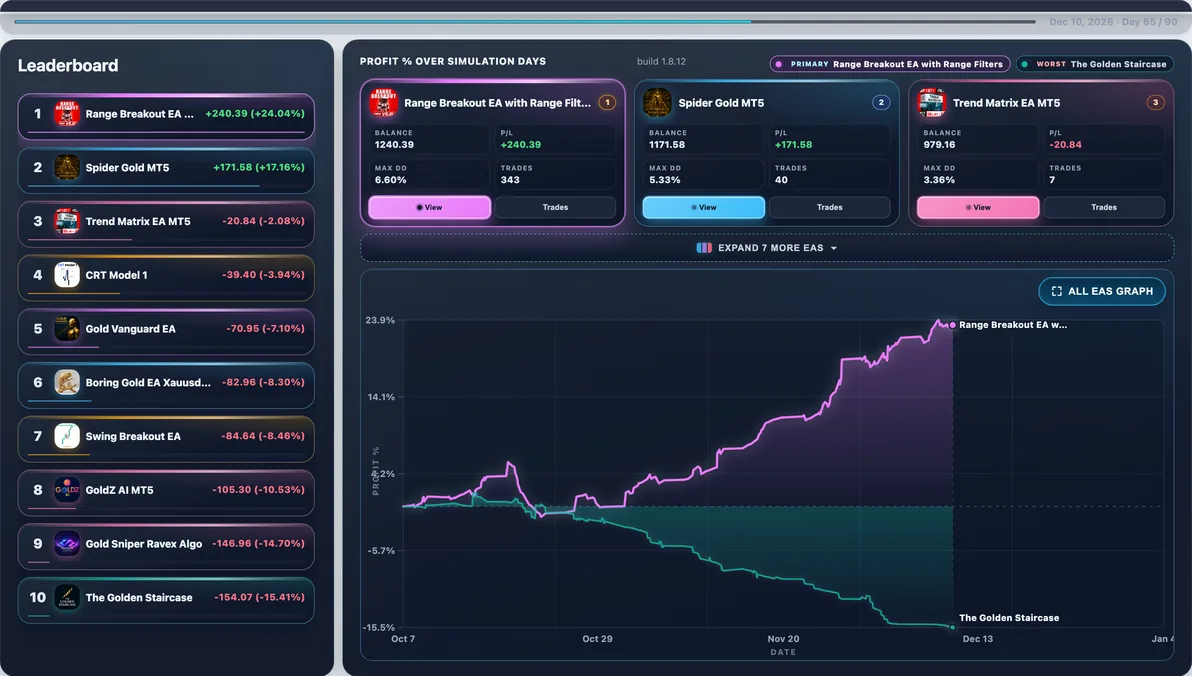Image resolution: width=1192 pixels, height=676 pixels.
Task: Select Spider Gold MT5 leaderboard row
Action: tap(166, 170)
